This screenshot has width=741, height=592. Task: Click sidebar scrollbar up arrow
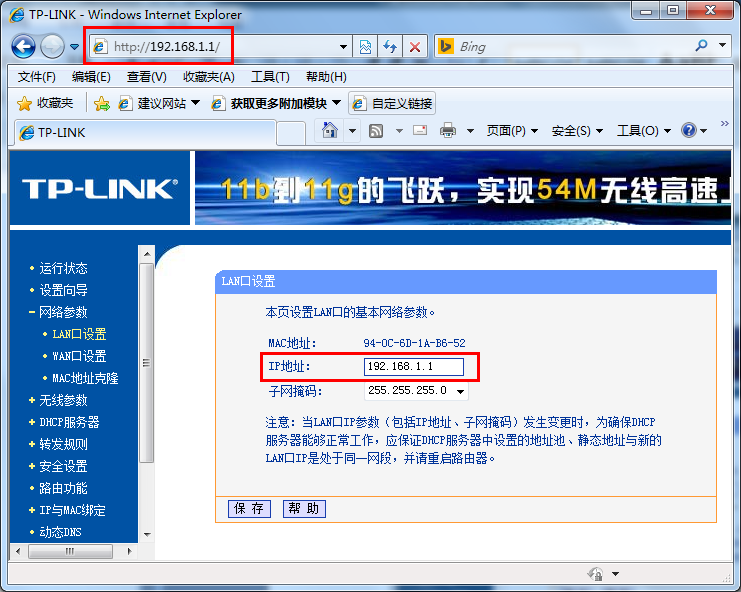point(147,254)
